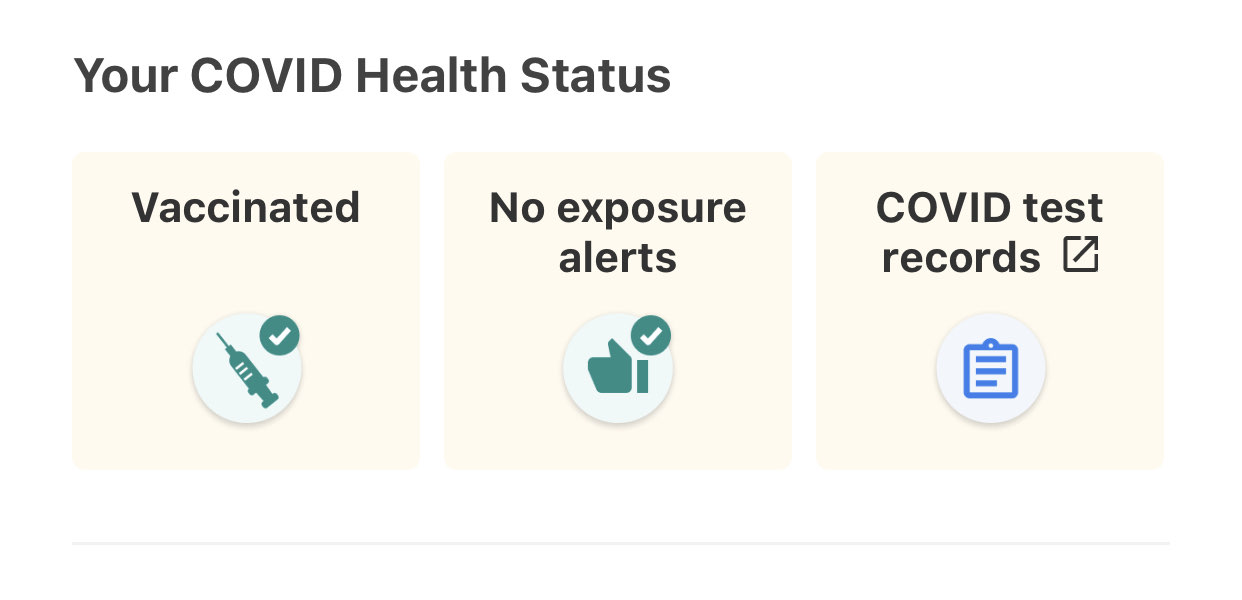Viewport: 1242px width, 600px height.
Task: Click the external link icon beside records
Action: 1080,256
